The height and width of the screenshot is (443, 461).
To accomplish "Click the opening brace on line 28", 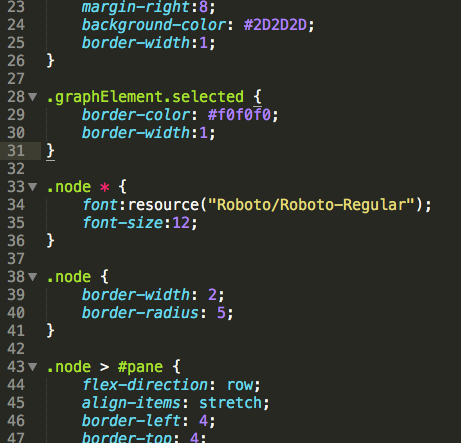I will (x=257, y=97).
